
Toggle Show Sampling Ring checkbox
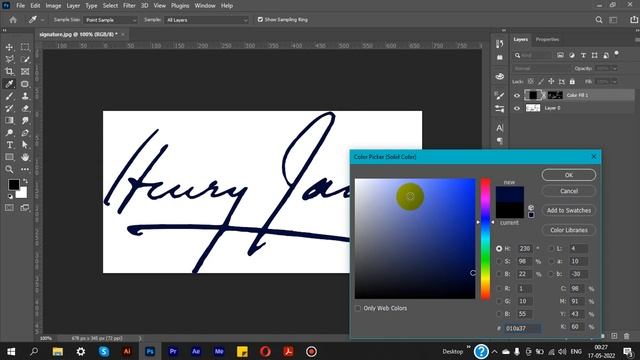[260, 20]
